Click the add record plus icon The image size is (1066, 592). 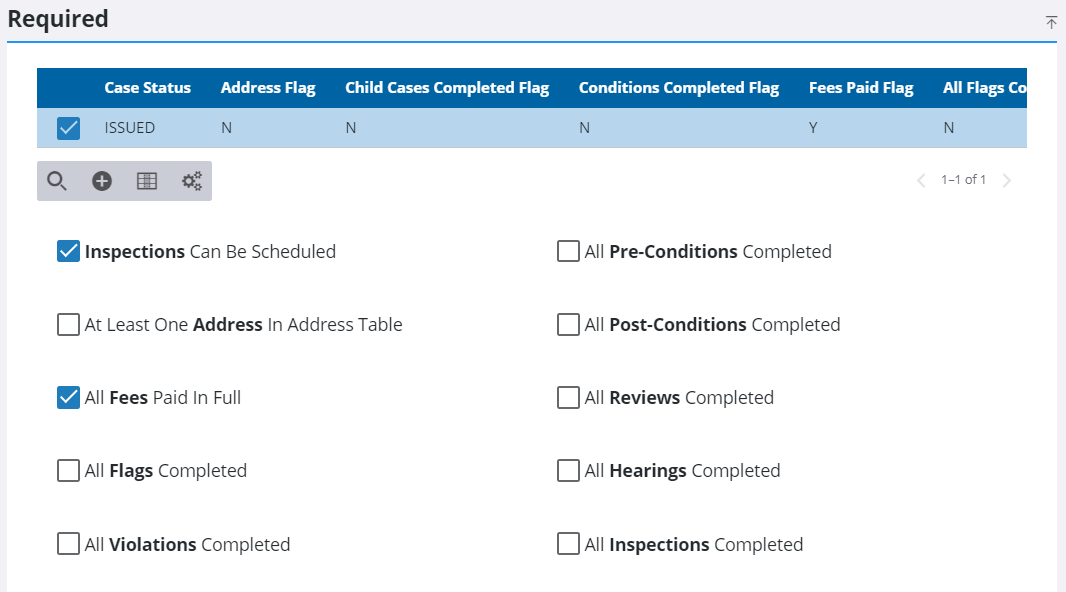point(102,181)
